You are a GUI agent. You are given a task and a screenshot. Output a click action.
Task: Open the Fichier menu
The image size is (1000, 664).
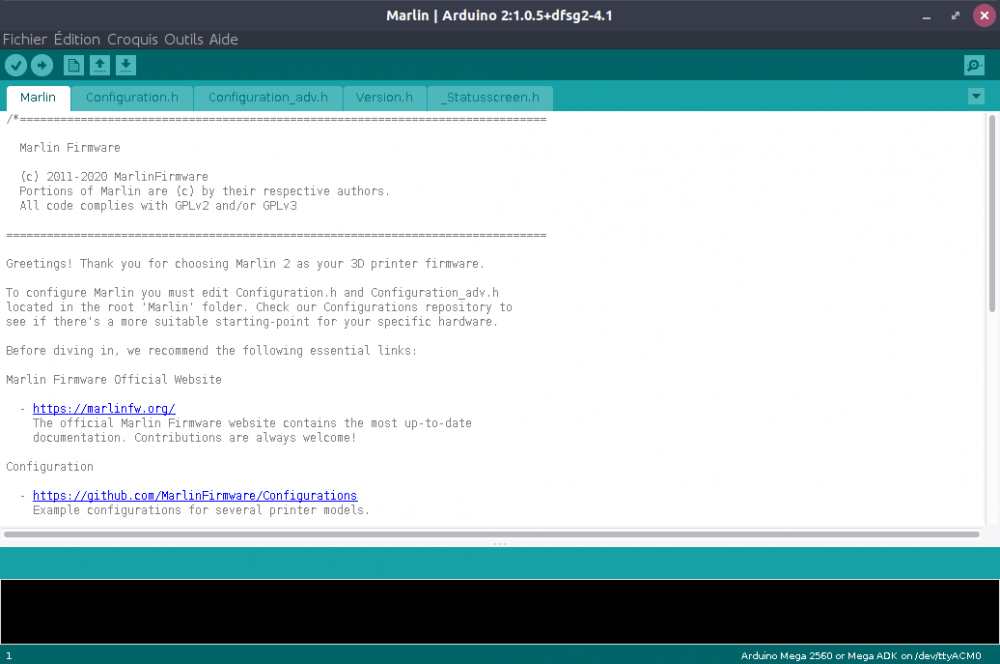point(25,40)
